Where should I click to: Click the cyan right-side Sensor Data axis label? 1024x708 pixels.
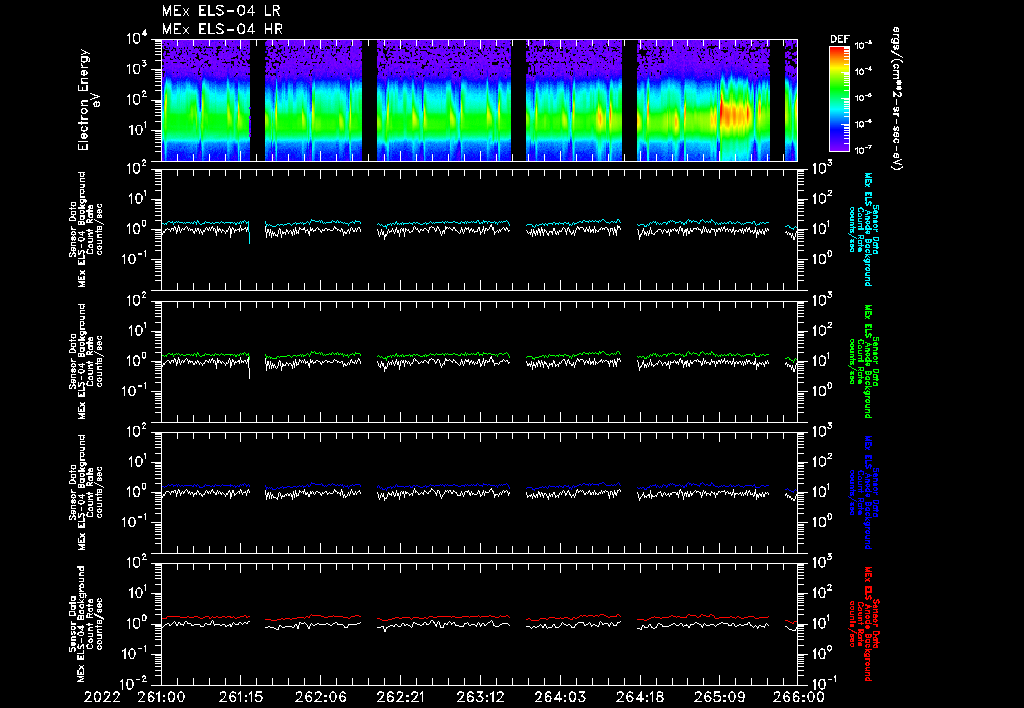coord(863,229)
